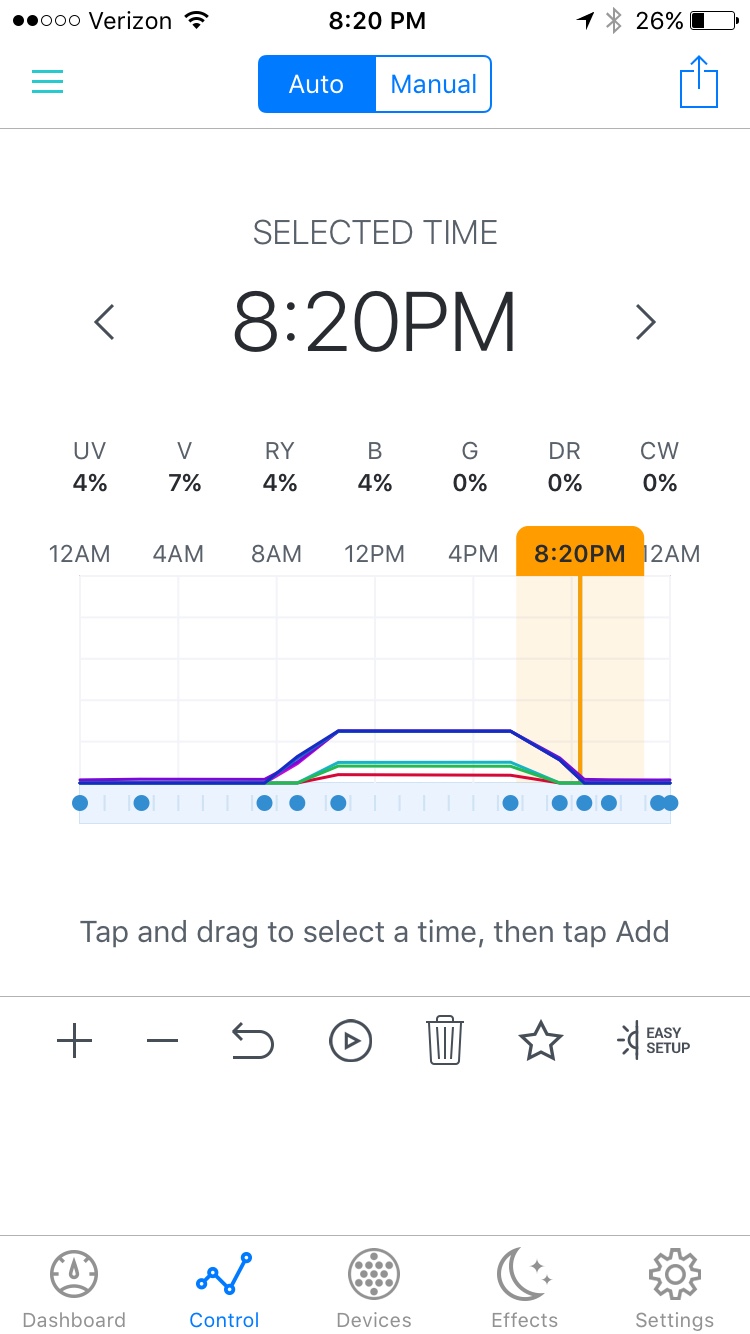
Task: Delete using the trash can icon
Action: 445,1040
